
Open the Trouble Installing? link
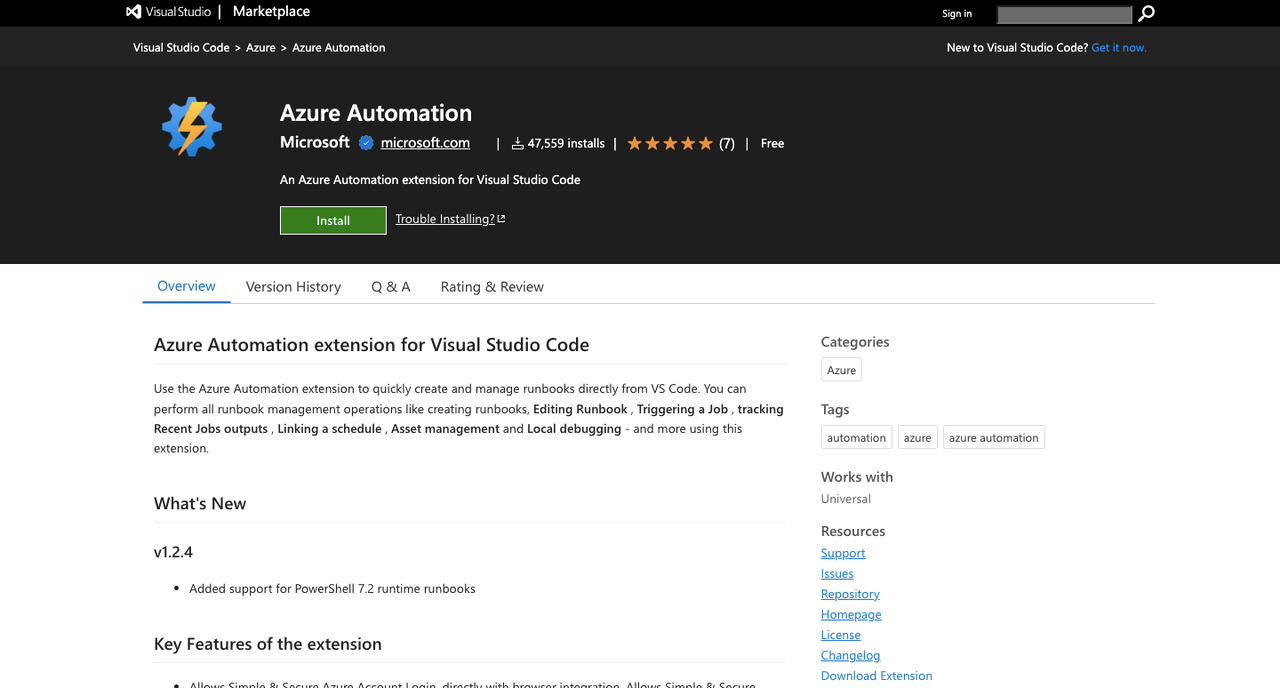coord(445,219)
